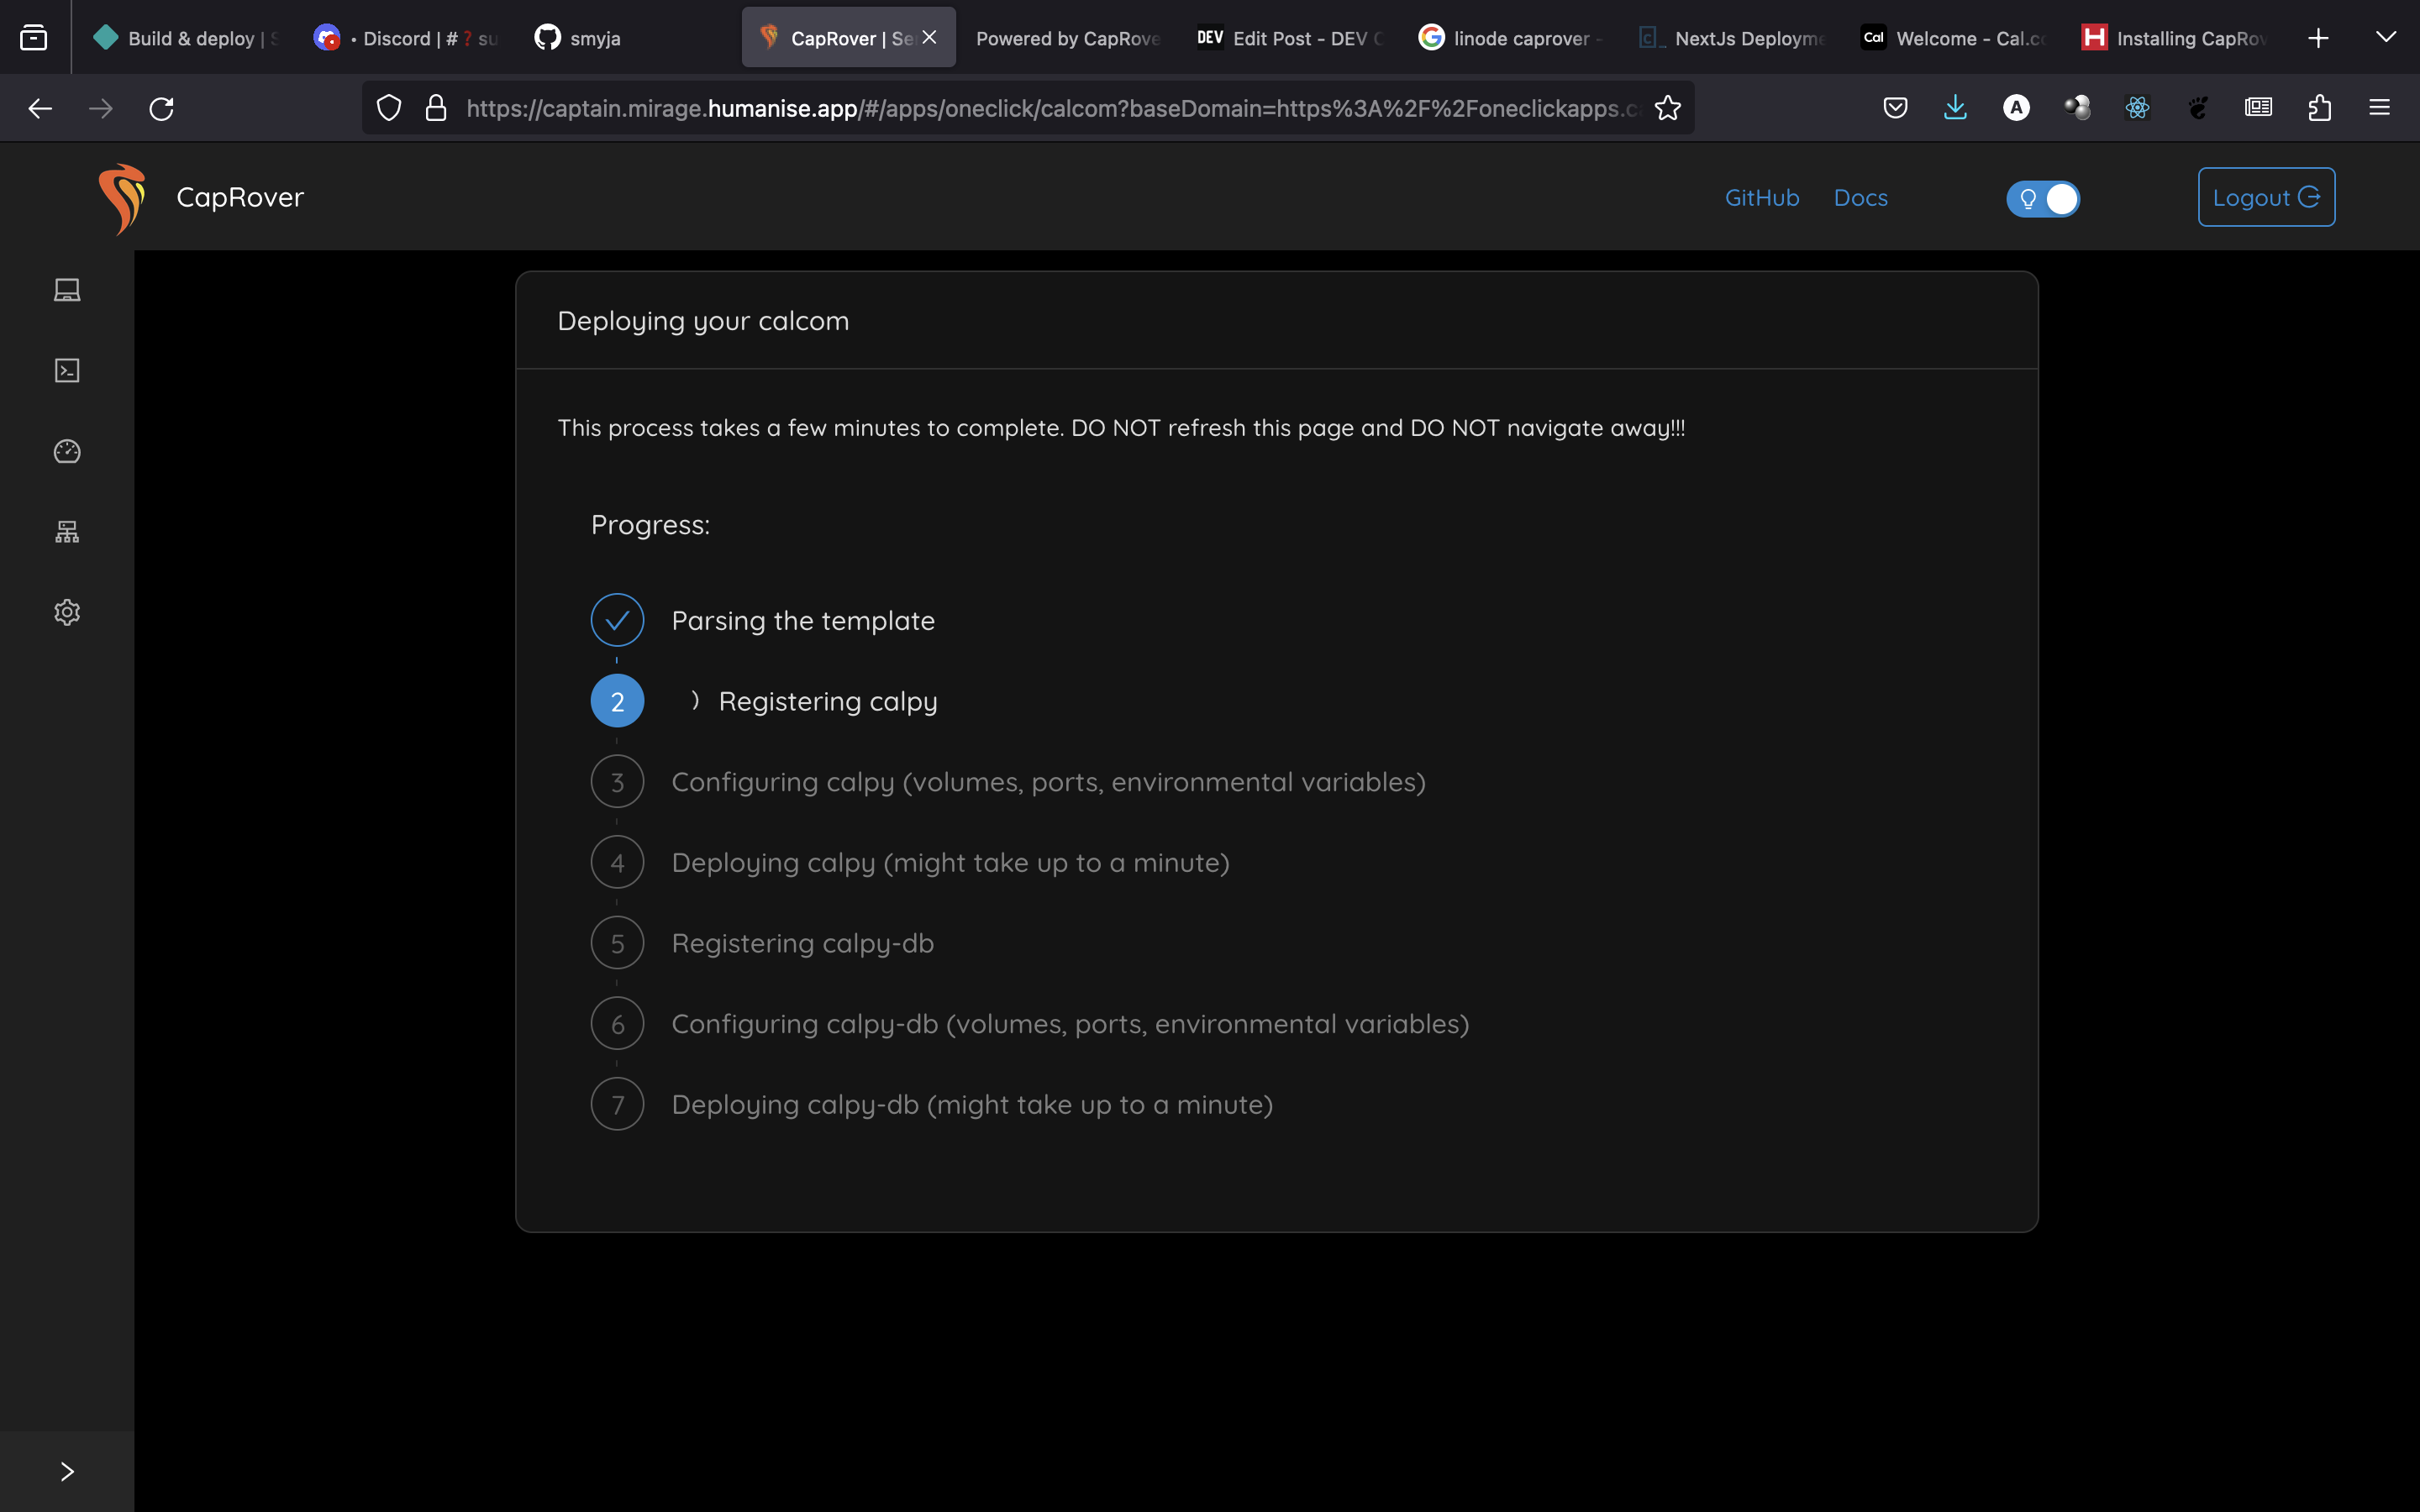Open the Firefox hamburger application menu
Viewport: 2420px width, 1512px height.
pos(2379,108)
